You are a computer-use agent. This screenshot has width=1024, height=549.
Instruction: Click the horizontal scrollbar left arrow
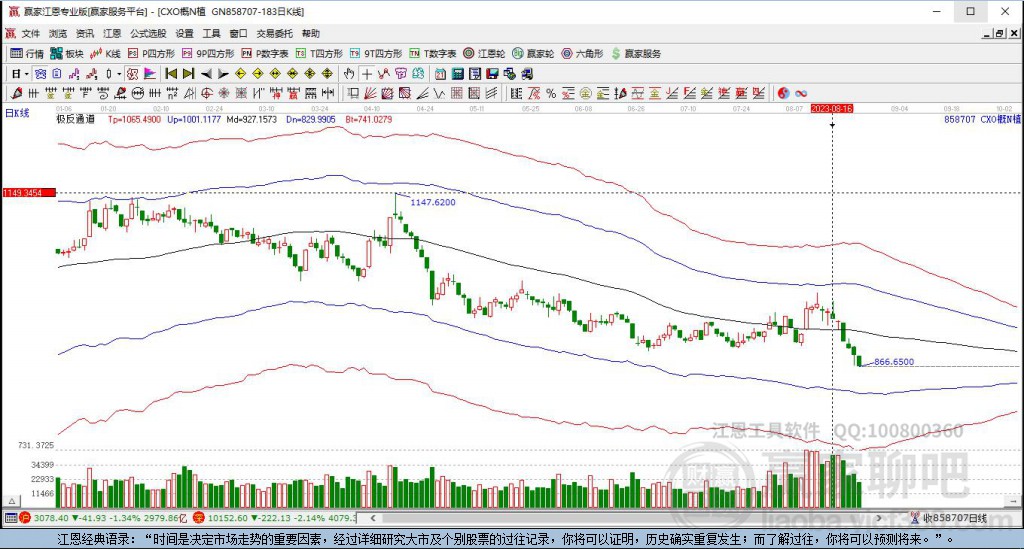pyautogui.click(x=373, y=518)
